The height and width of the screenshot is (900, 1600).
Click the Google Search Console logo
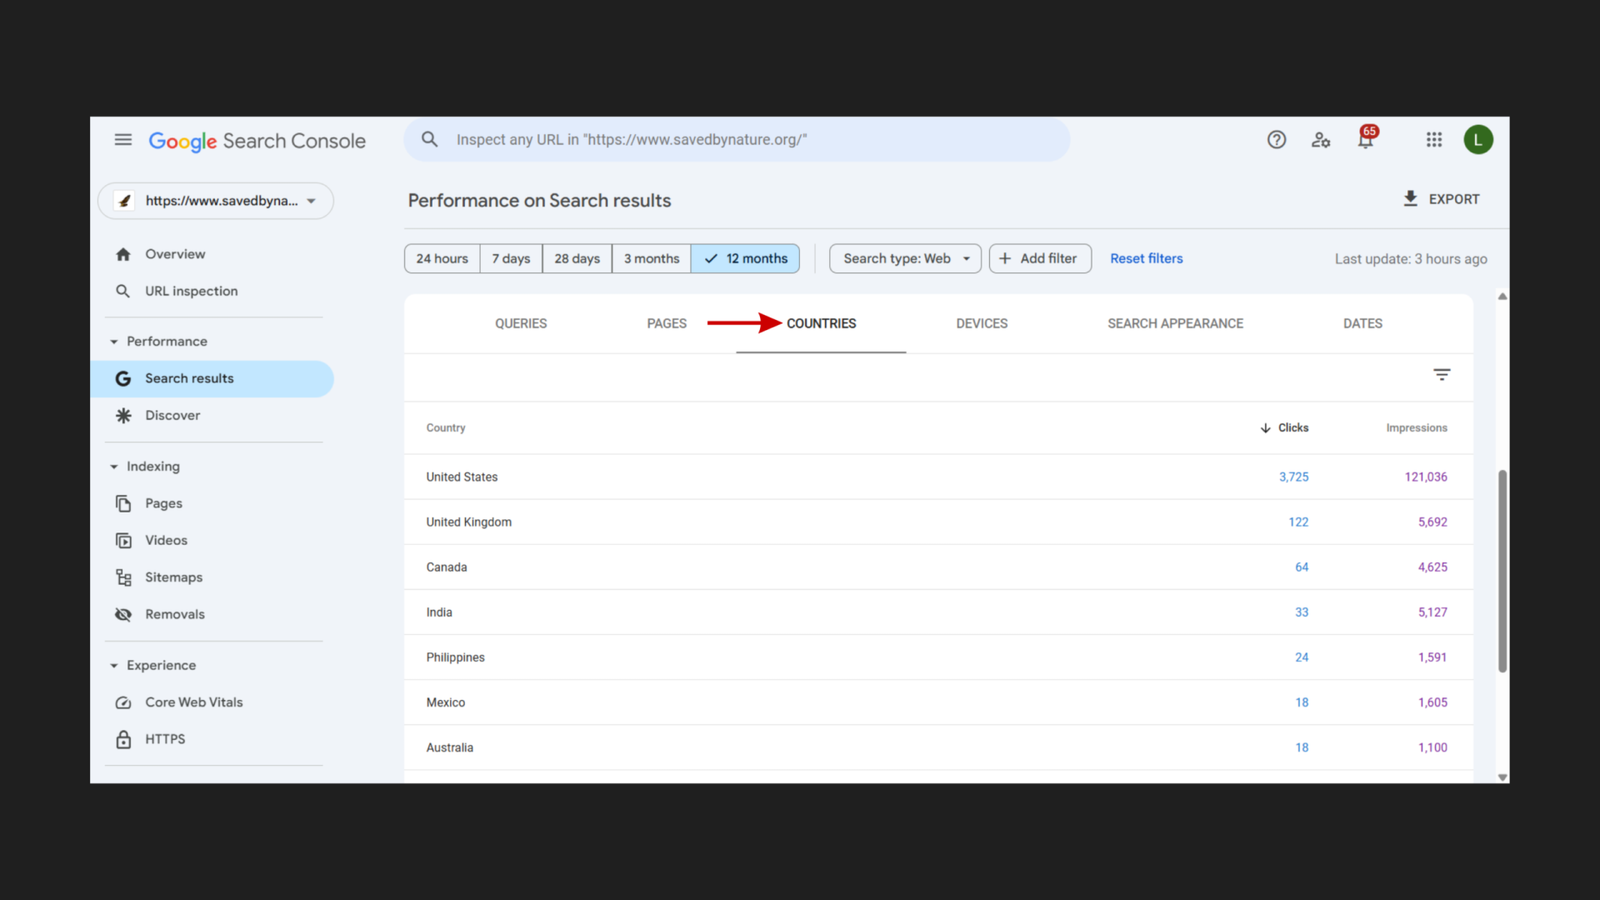pyautogui.click(x=256, y=141)
